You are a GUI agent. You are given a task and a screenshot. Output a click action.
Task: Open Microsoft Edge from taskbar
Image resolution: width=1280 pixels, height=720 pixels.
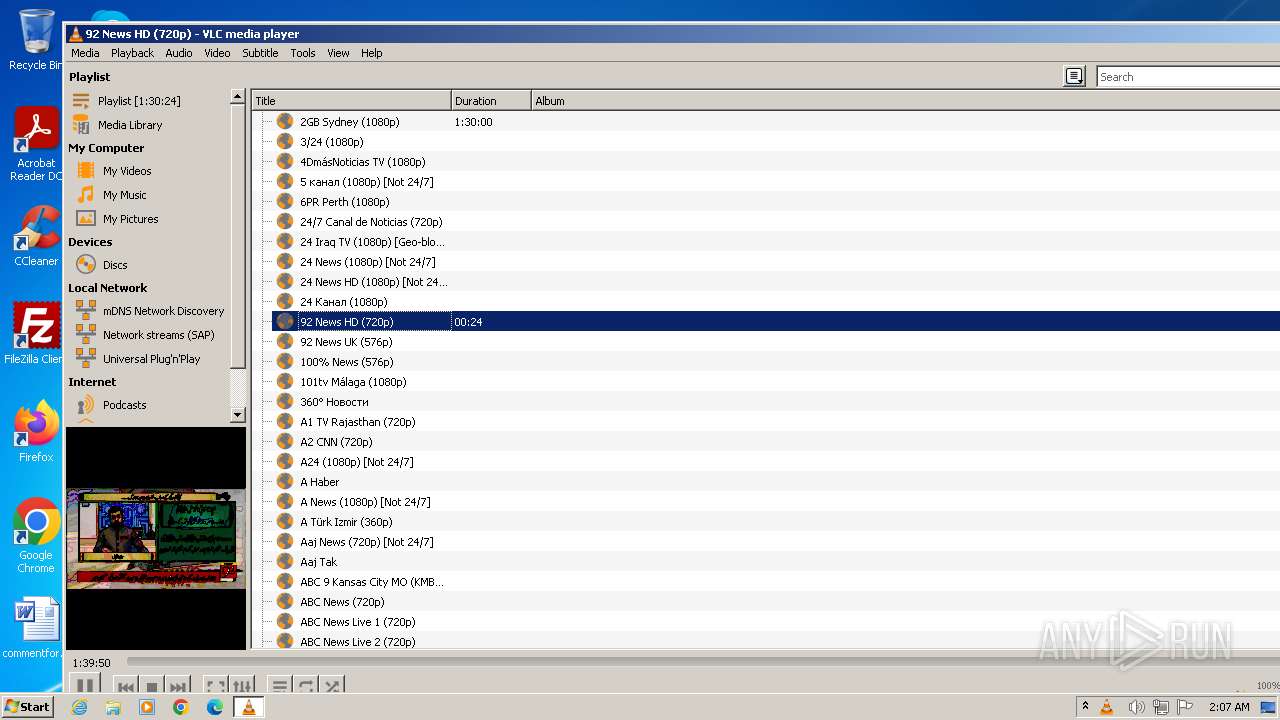[x=214, y=707]
